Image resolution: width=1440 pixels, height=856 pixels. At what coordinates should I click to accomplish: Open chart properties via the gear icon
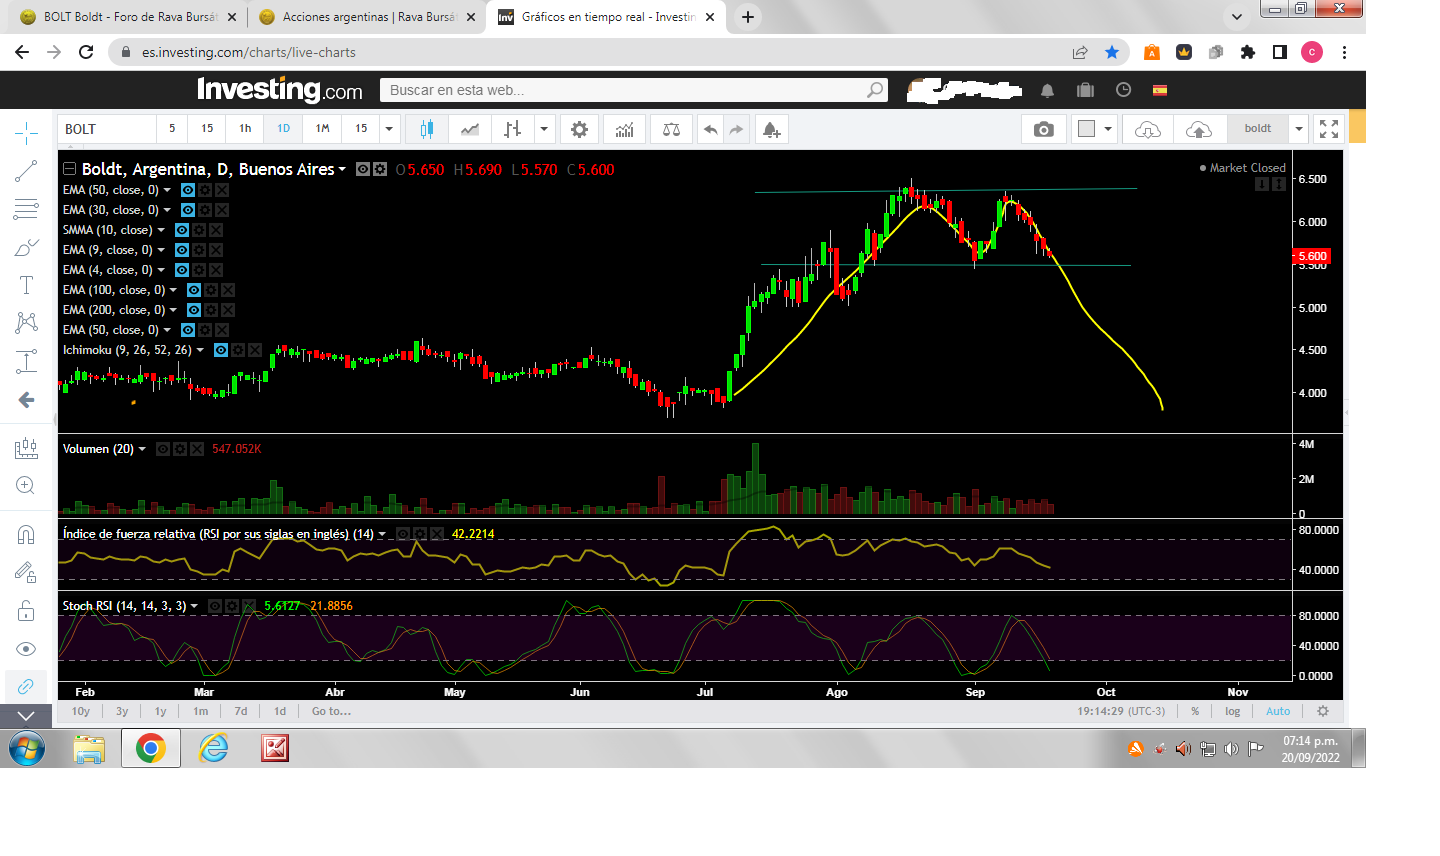point(579,129)
